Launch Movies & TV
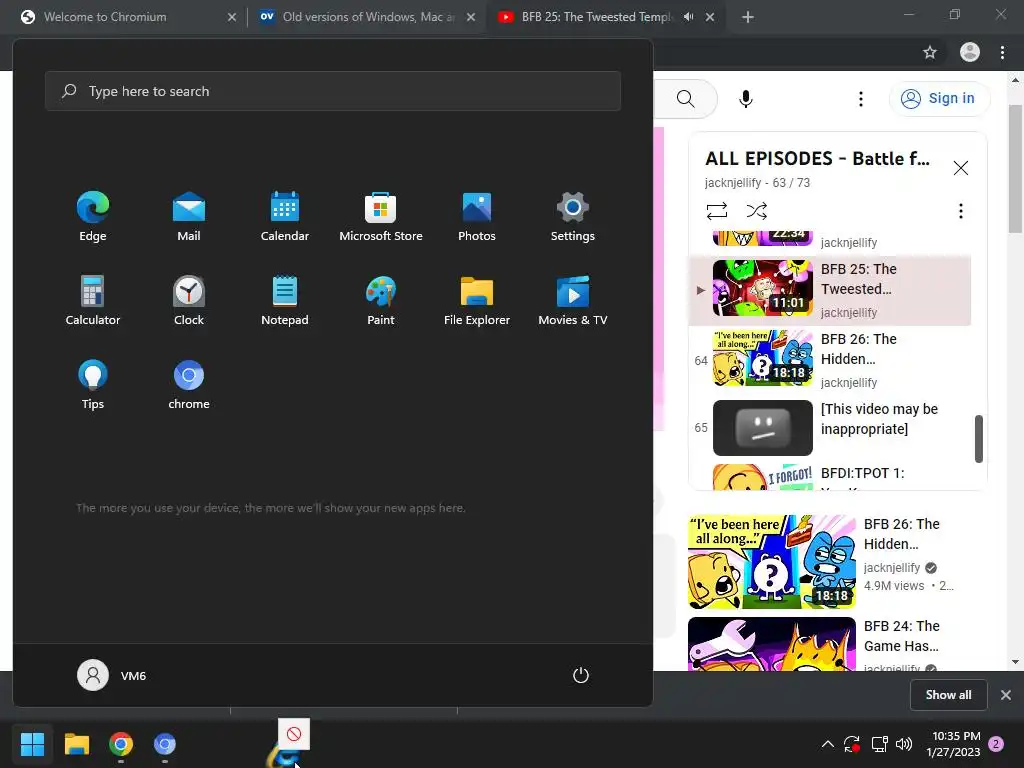This screenshot has width=1024, height=768. tap(573, 300)
